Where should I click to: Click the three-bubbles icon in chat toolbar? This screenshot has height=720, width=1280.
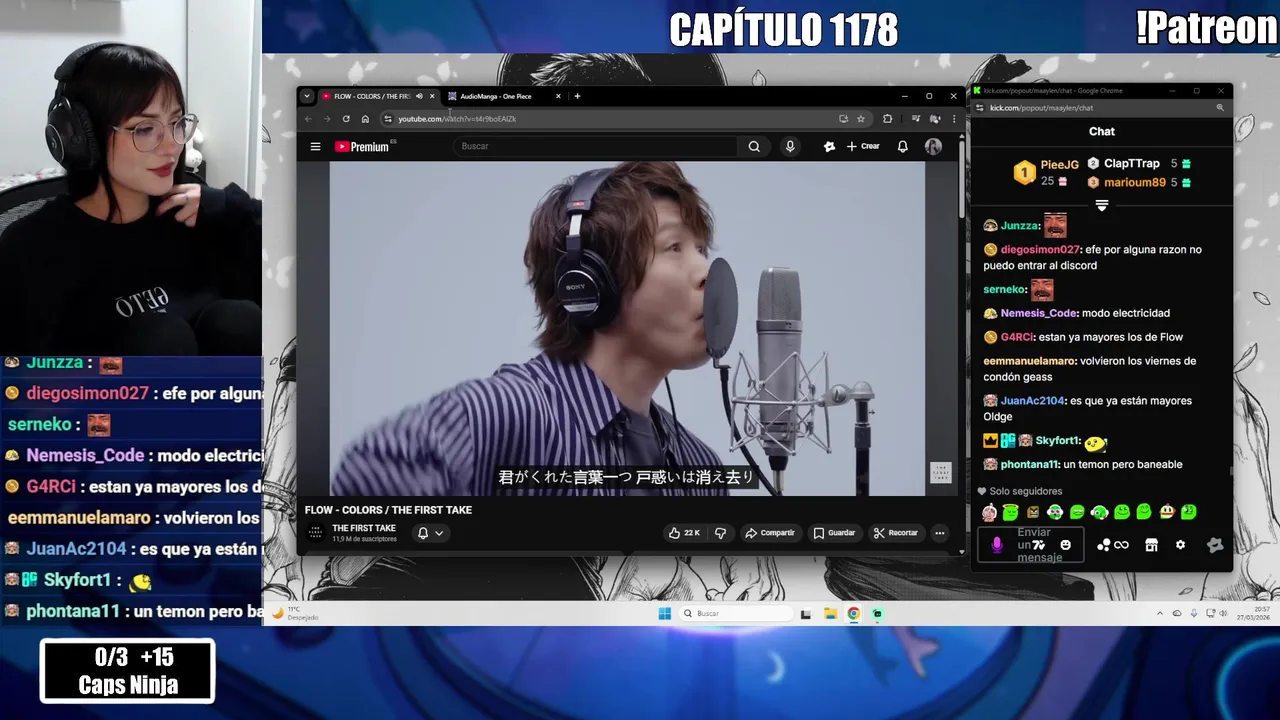click(x=1103, y=545)
